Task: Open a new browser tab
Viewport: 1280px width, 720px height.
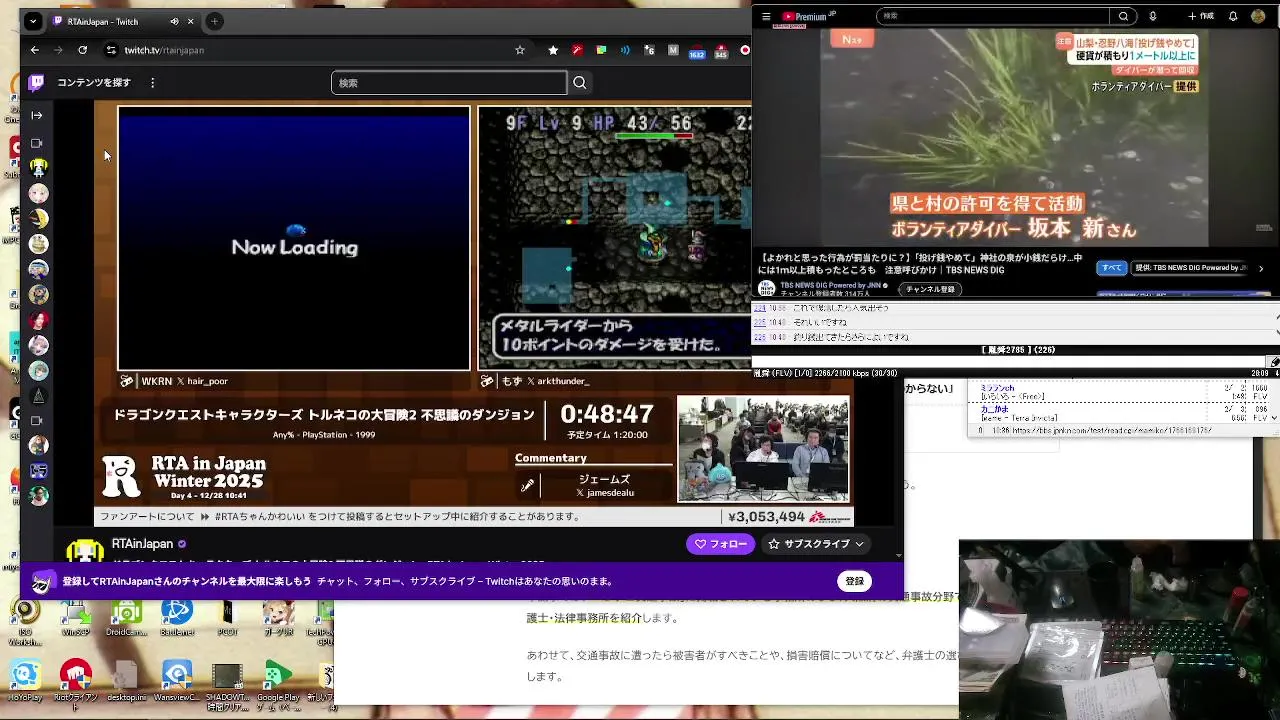Action: tap(214, 21)
